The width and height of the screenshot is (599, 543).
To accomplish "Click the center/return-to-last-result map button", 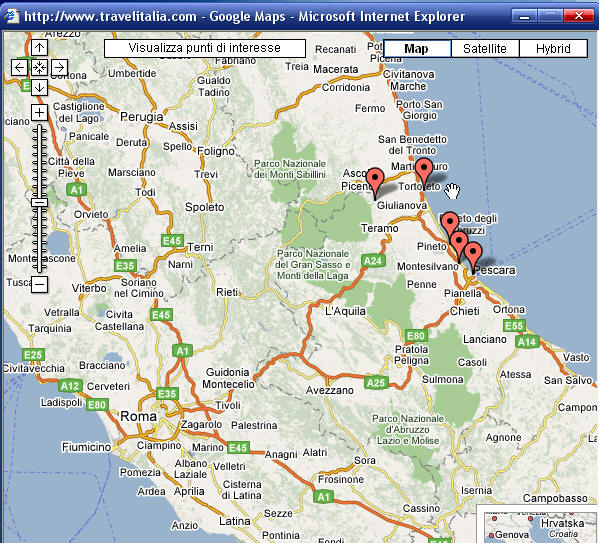I will [39, 68].
